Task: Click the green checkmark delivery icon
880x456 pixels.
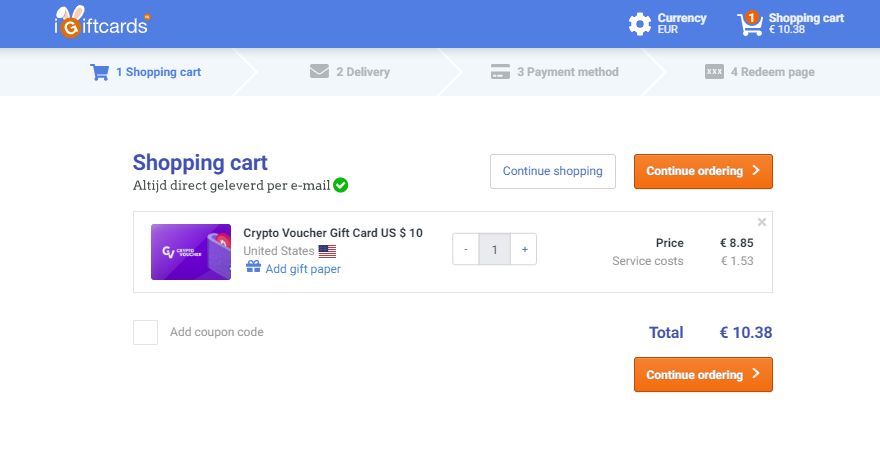Action: click(341, 185)
